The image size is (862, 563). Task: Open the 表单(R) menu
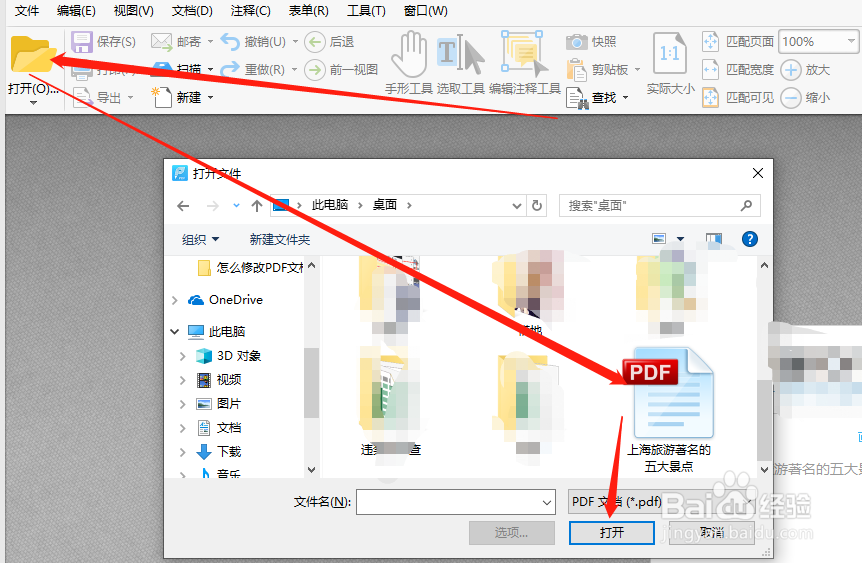(x=308, y=10)
